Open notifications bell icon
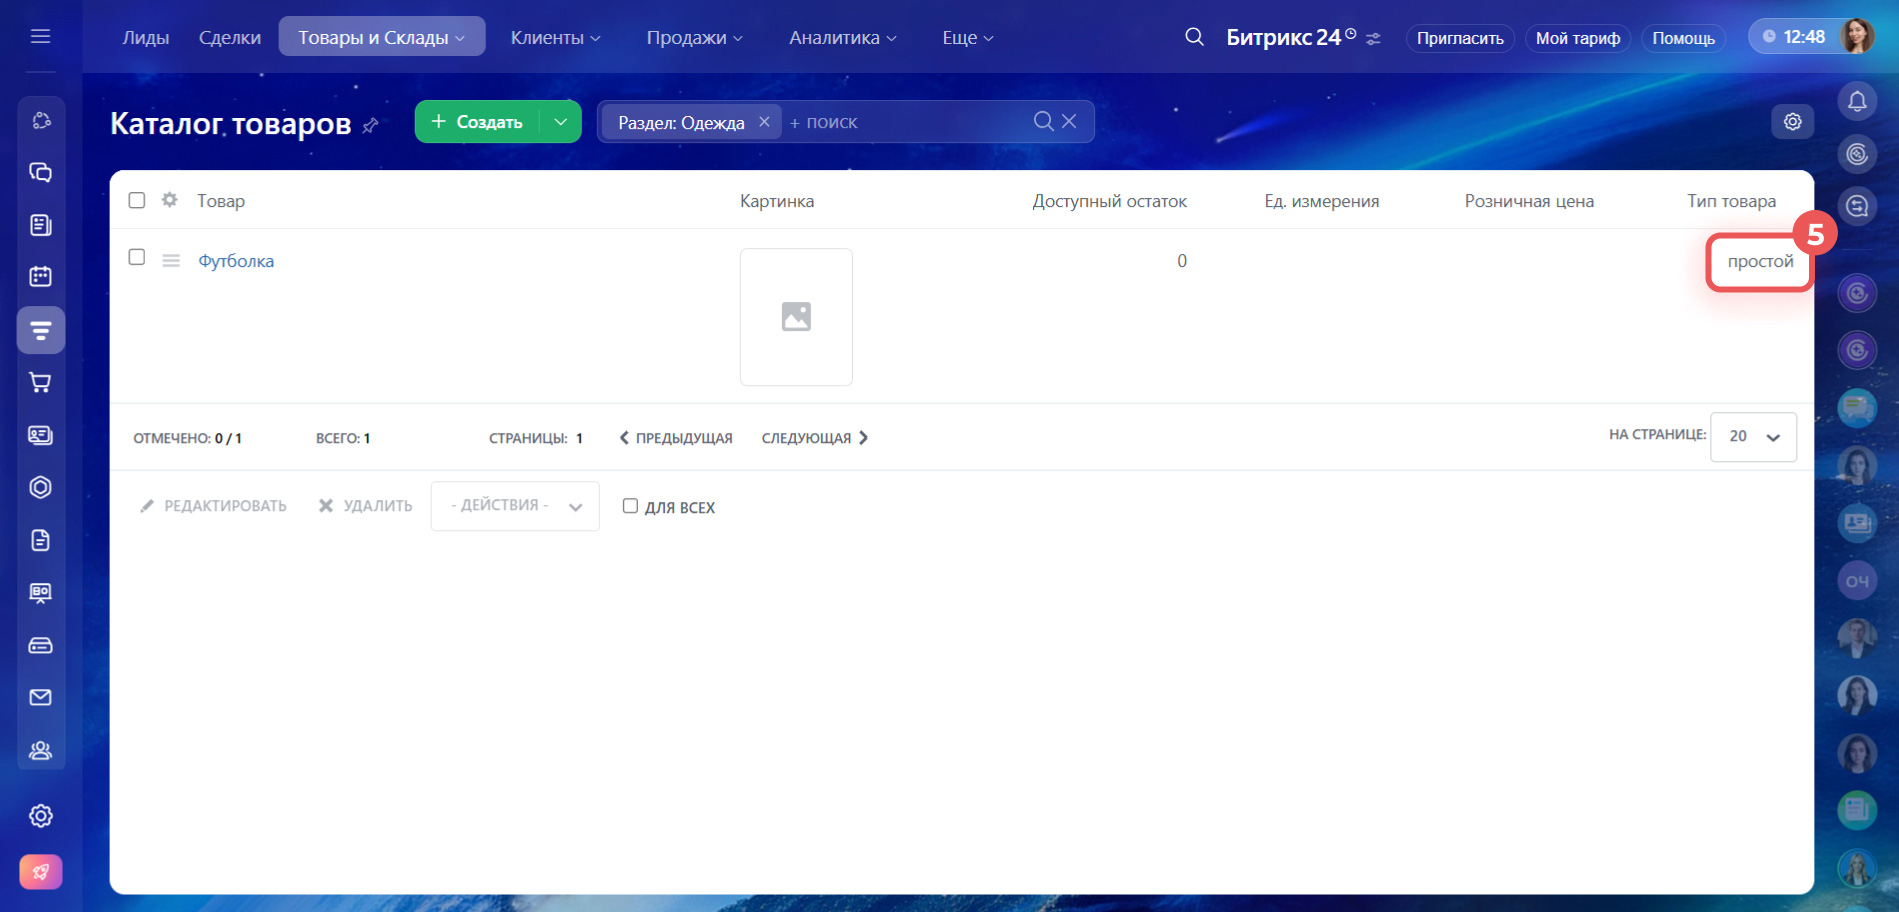1899x912 pixels. pos(1857,101)
